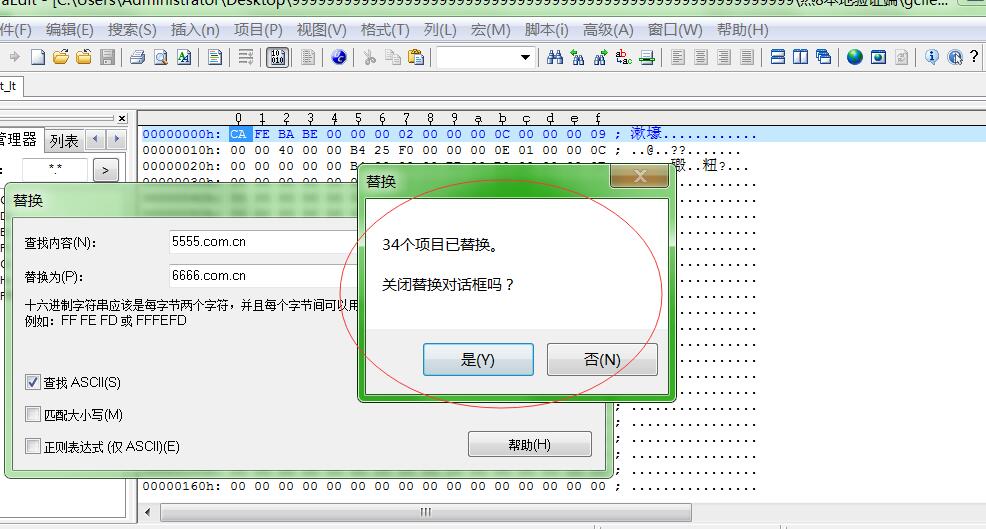Click the Print icon in toolbar
The width and height of the screenshot is (986, 529).
point(138,58)
